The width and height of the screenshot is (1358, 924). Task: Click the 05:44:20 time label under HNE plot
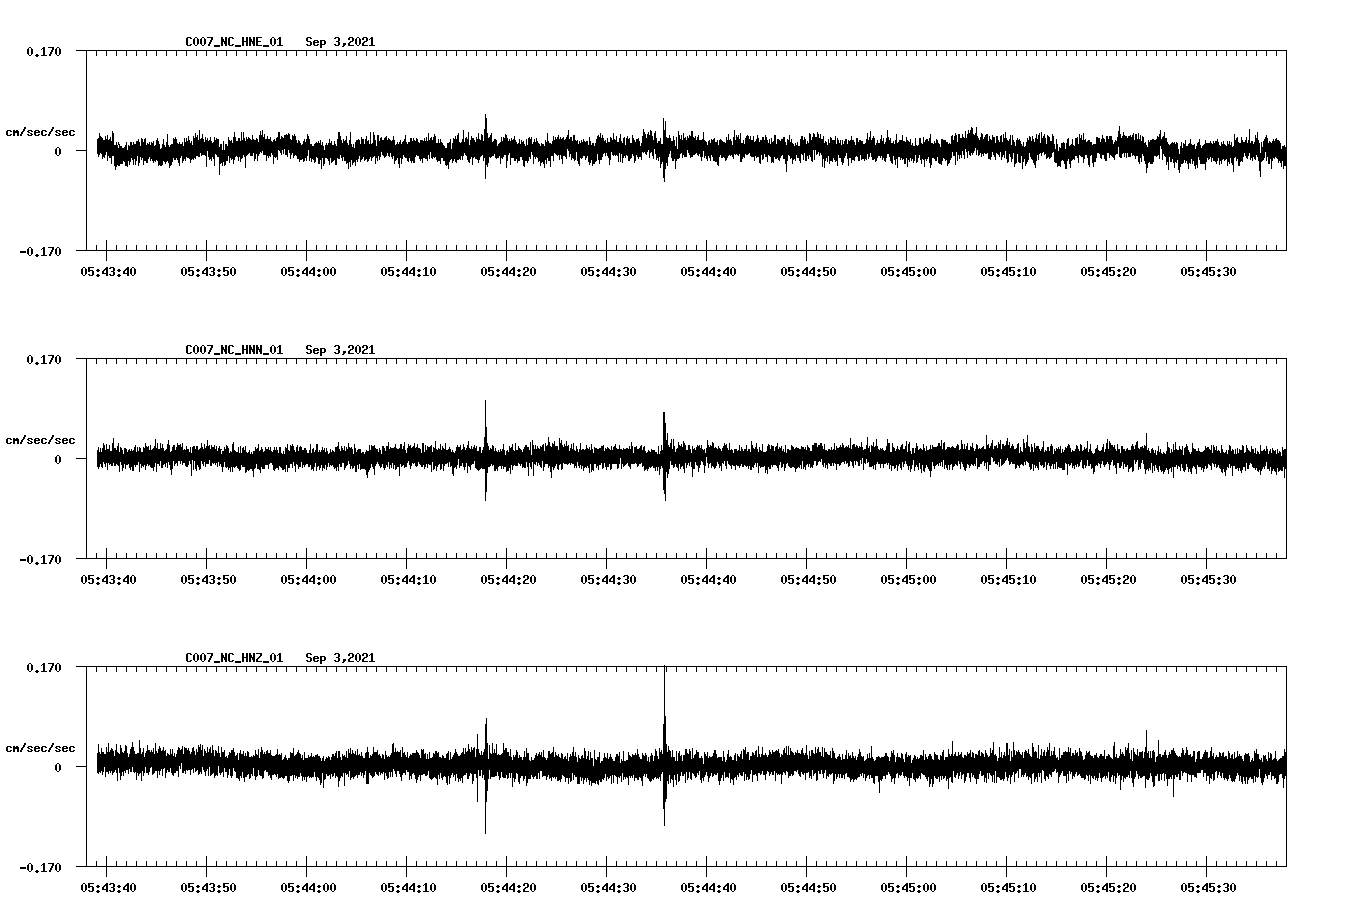pyautogui.click(x=508, y=271)
